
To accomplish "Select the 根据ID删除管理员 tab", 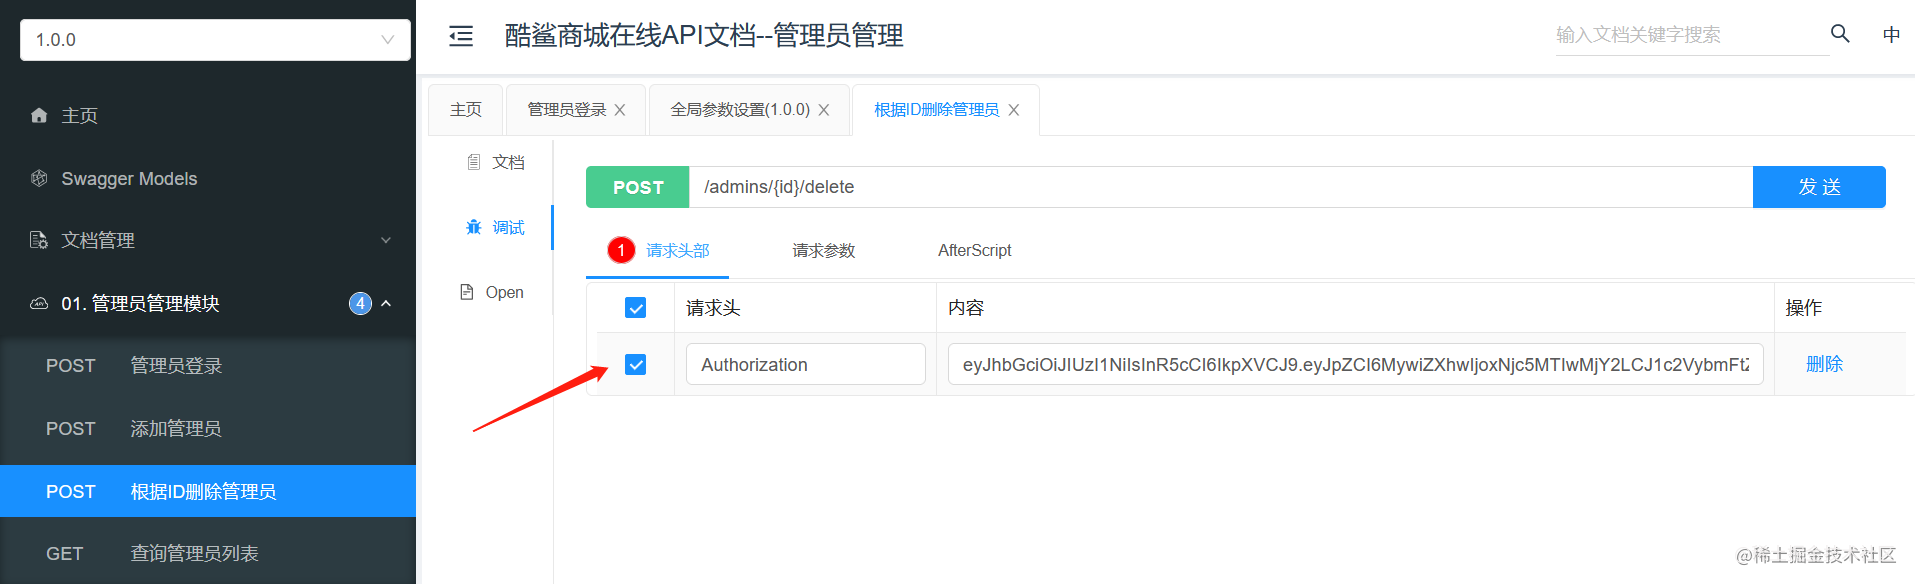I will click(x=936, y=110).
